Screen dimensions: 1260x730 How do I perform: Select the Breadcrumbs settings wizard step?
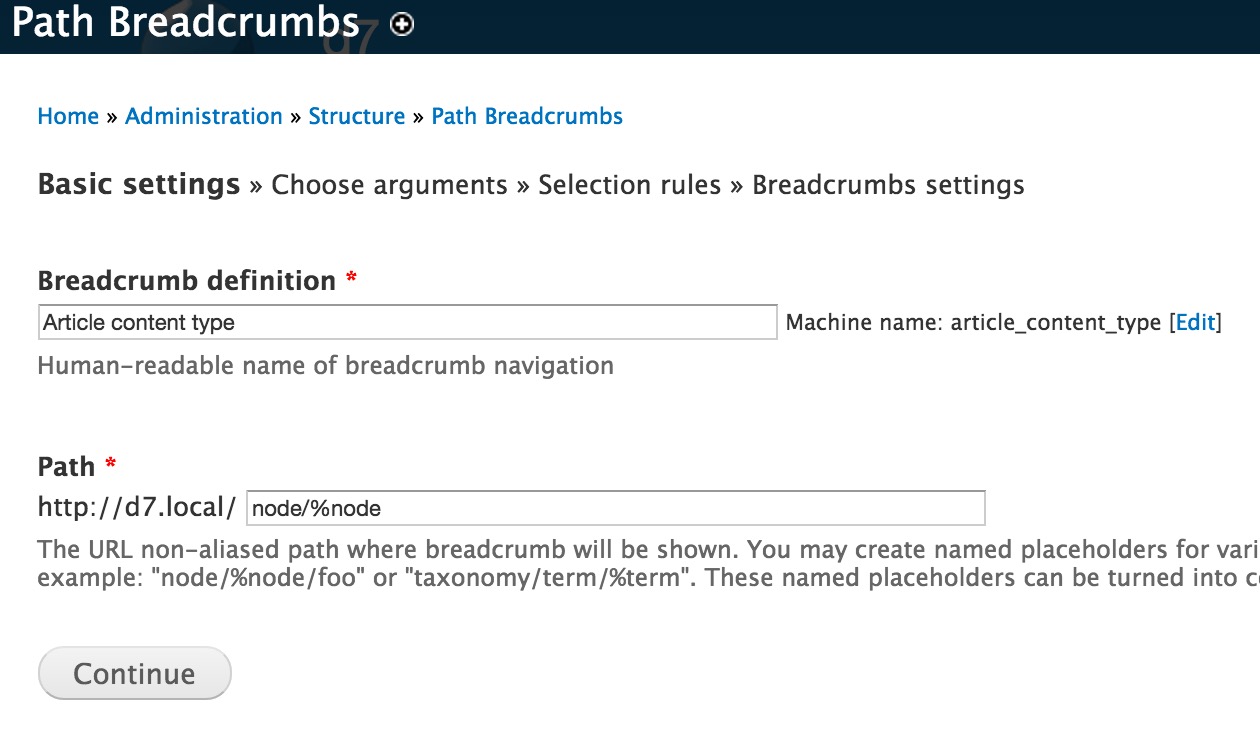click(888, 185)
